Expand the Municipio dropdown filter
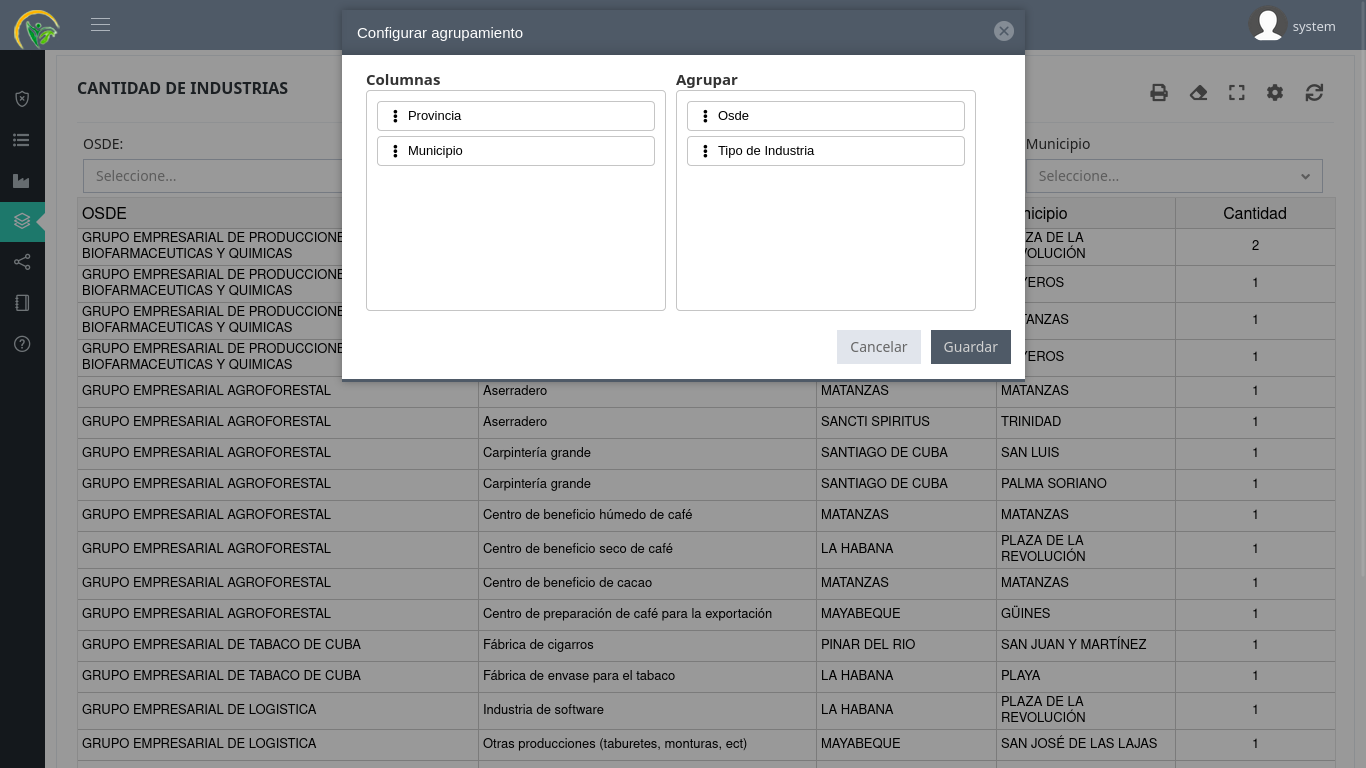Screen dimensions: 1366x768 1174,176
